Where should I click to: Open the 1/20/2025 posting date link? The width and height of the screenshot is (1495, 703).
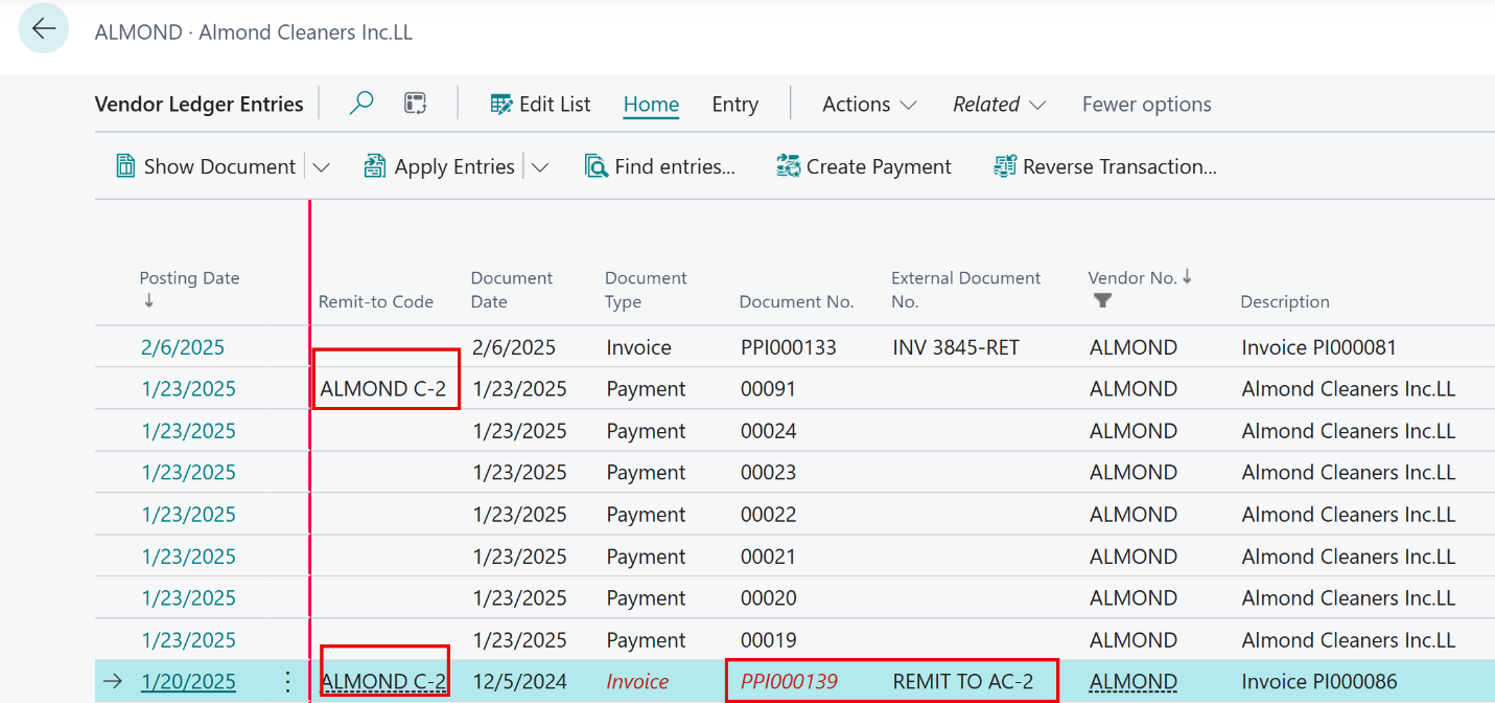pyautogui.click(x=189, y=682)
